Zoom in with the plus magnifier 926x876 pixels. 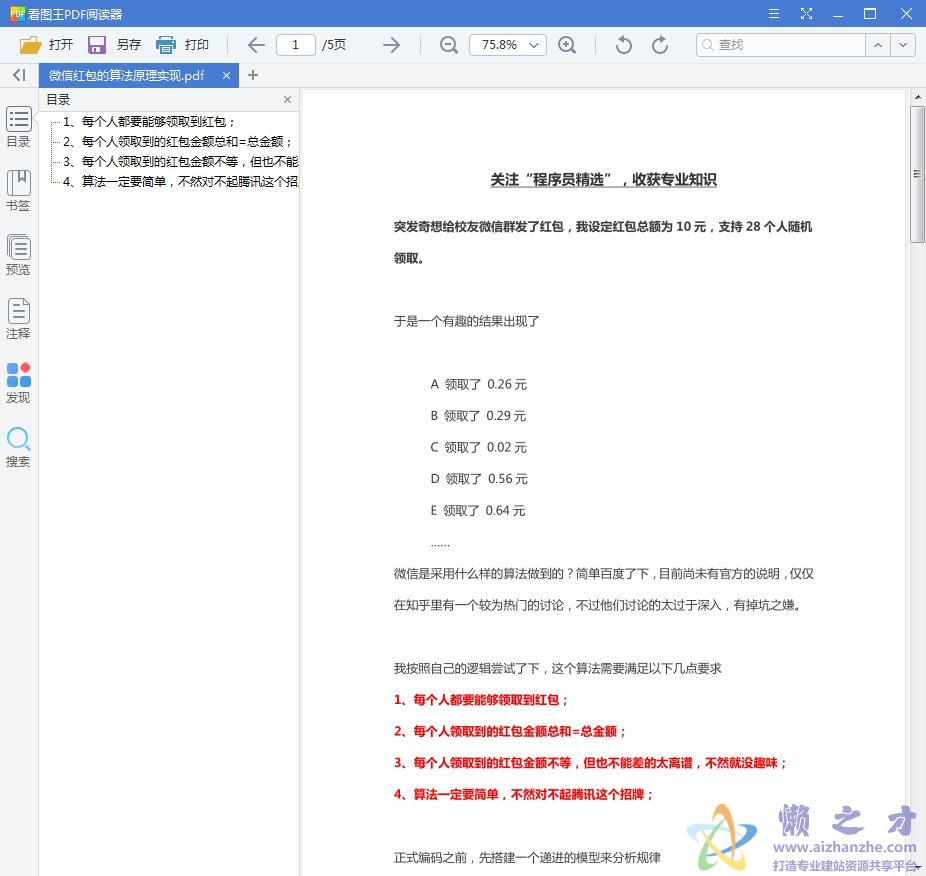(x=567, y=45)
